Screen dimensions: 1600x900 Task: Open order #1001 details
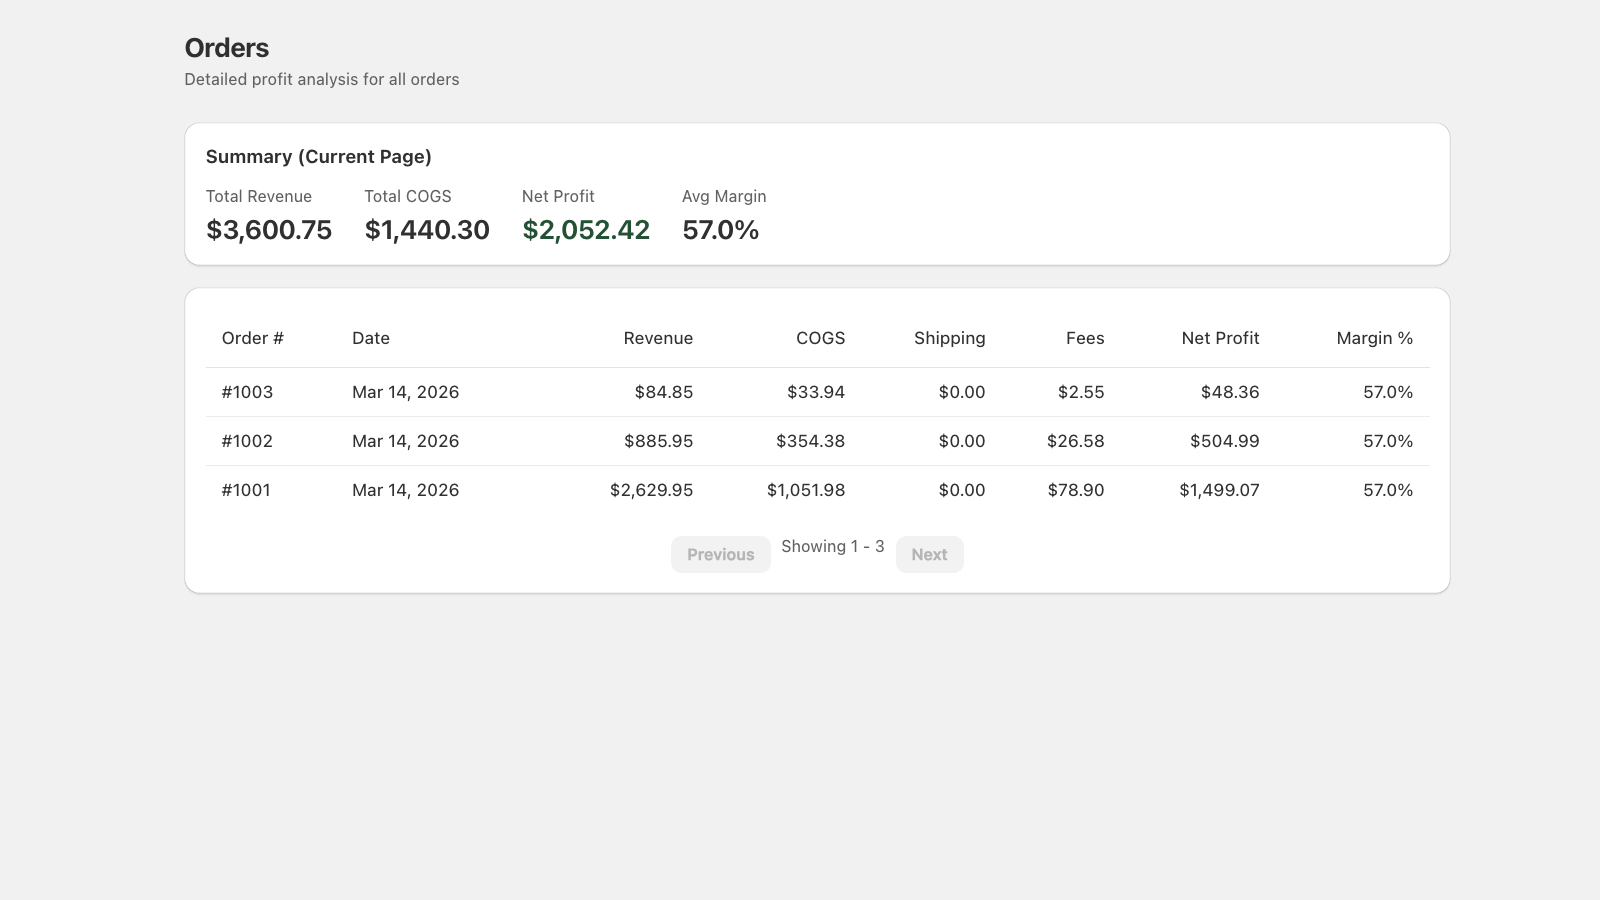pos(246,490)
